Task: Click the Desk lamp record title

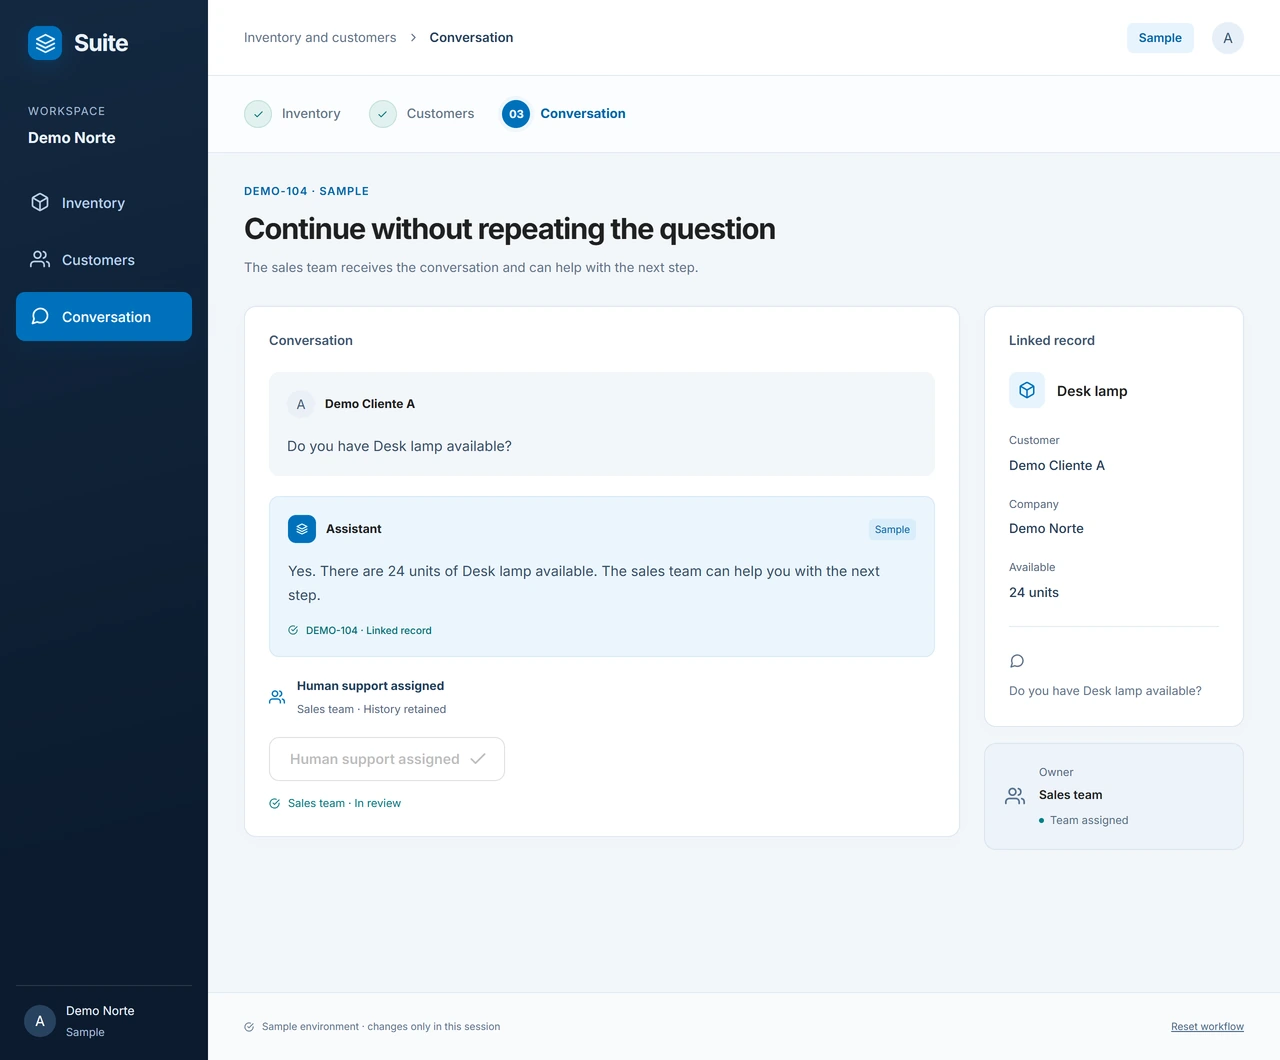Action: point(1092,391)
